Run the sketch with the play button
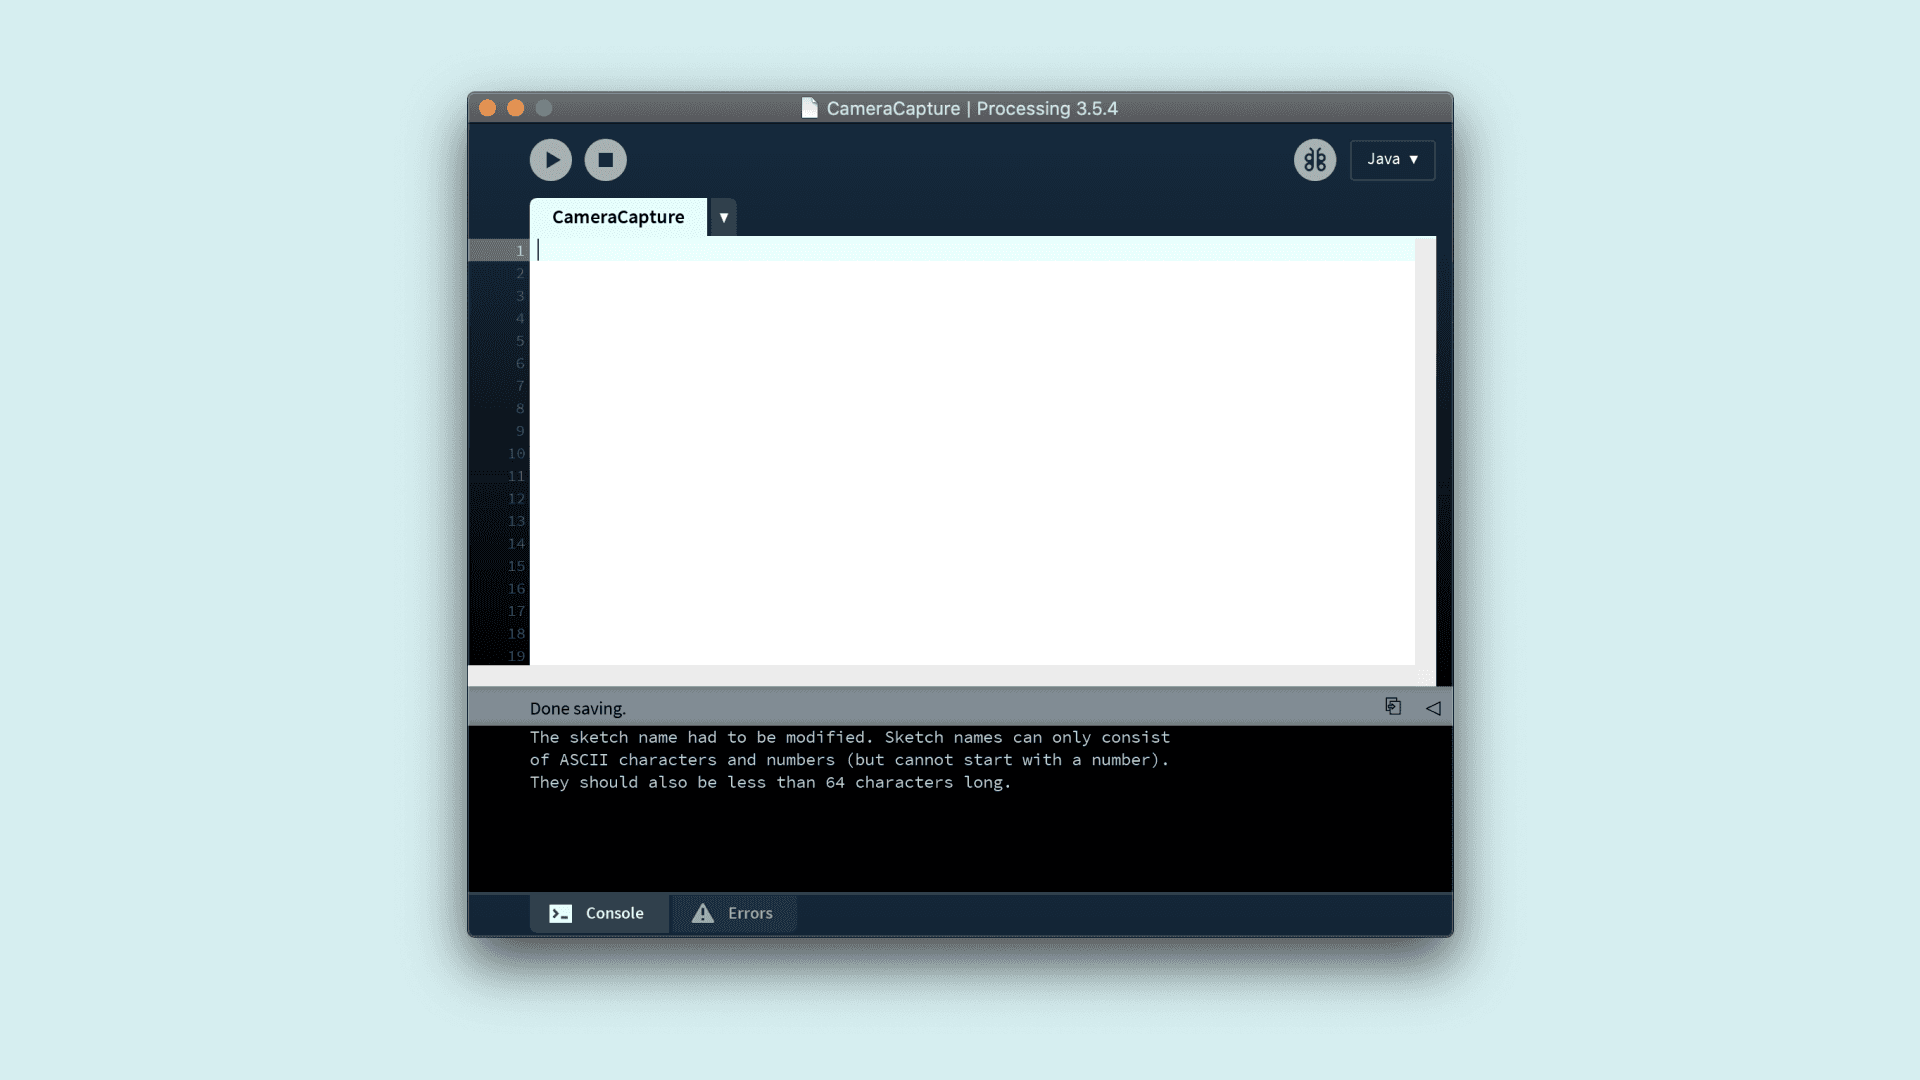 550,160
